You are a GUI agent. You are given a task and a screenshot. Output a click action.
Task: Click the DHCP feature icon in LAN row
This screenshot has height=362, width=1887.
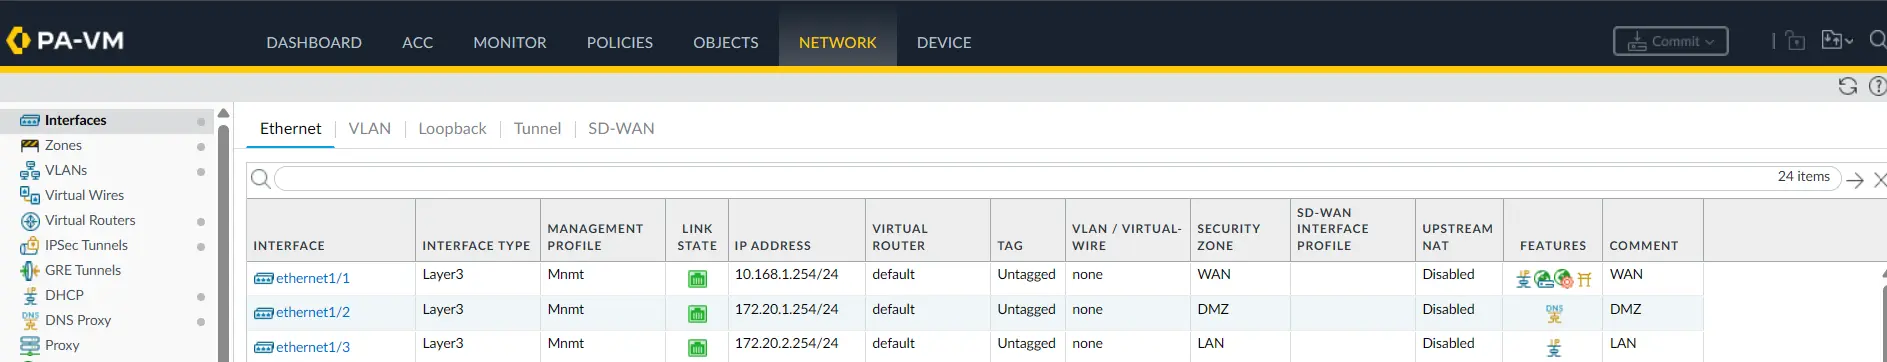coord(1554,349)
